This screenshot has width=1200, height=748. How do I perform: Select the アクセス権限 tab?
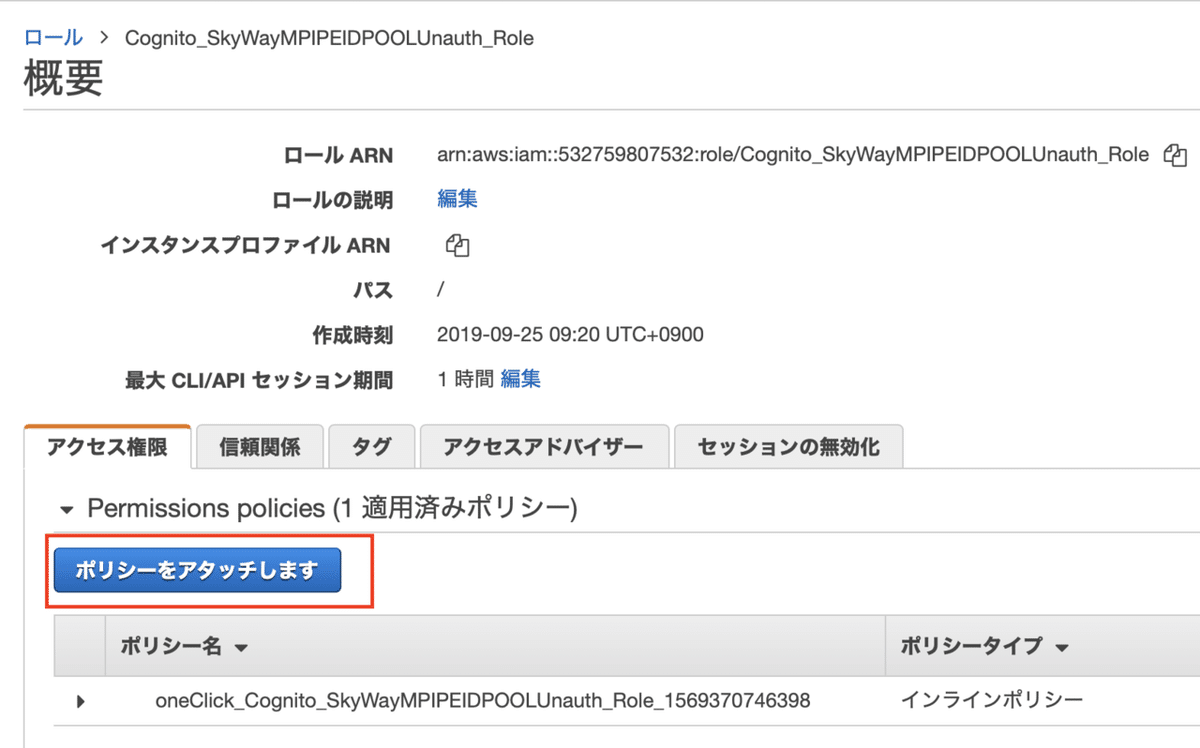click(x=107, y=447)
